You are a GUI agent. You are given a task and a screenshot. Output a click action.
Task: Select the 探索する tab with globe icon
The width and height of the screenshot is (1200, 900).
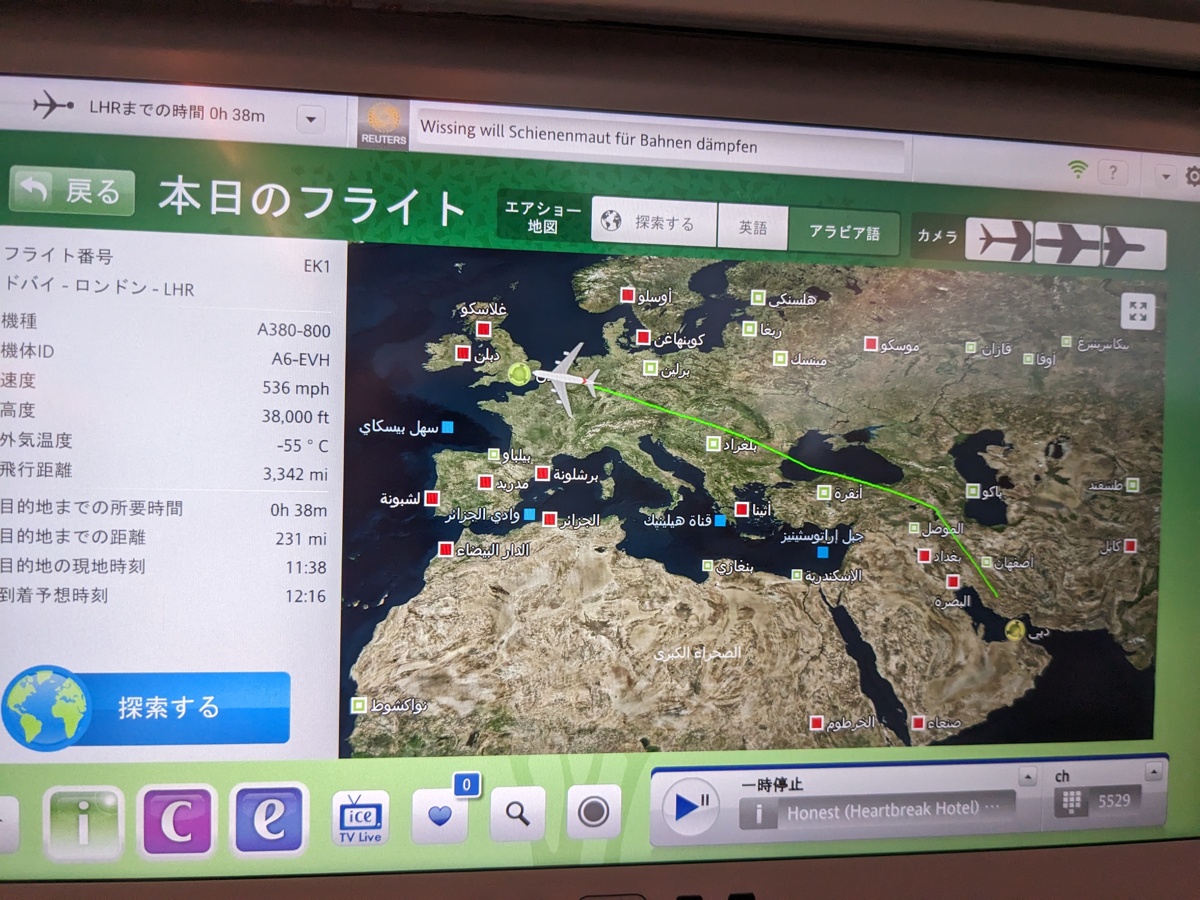coord(654,223)
